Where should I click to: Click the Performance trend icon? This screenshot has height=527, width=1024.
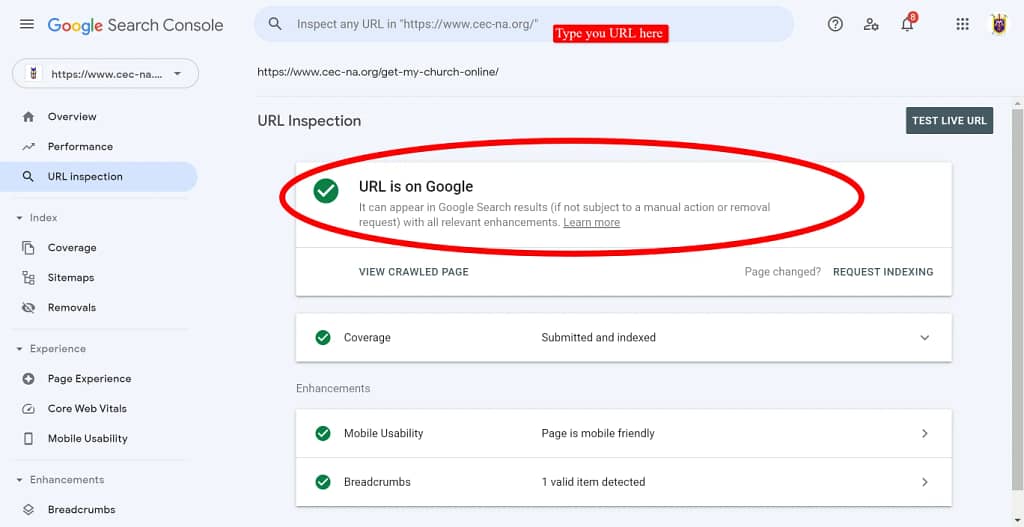pyautogui.click(x=28, y=147)
